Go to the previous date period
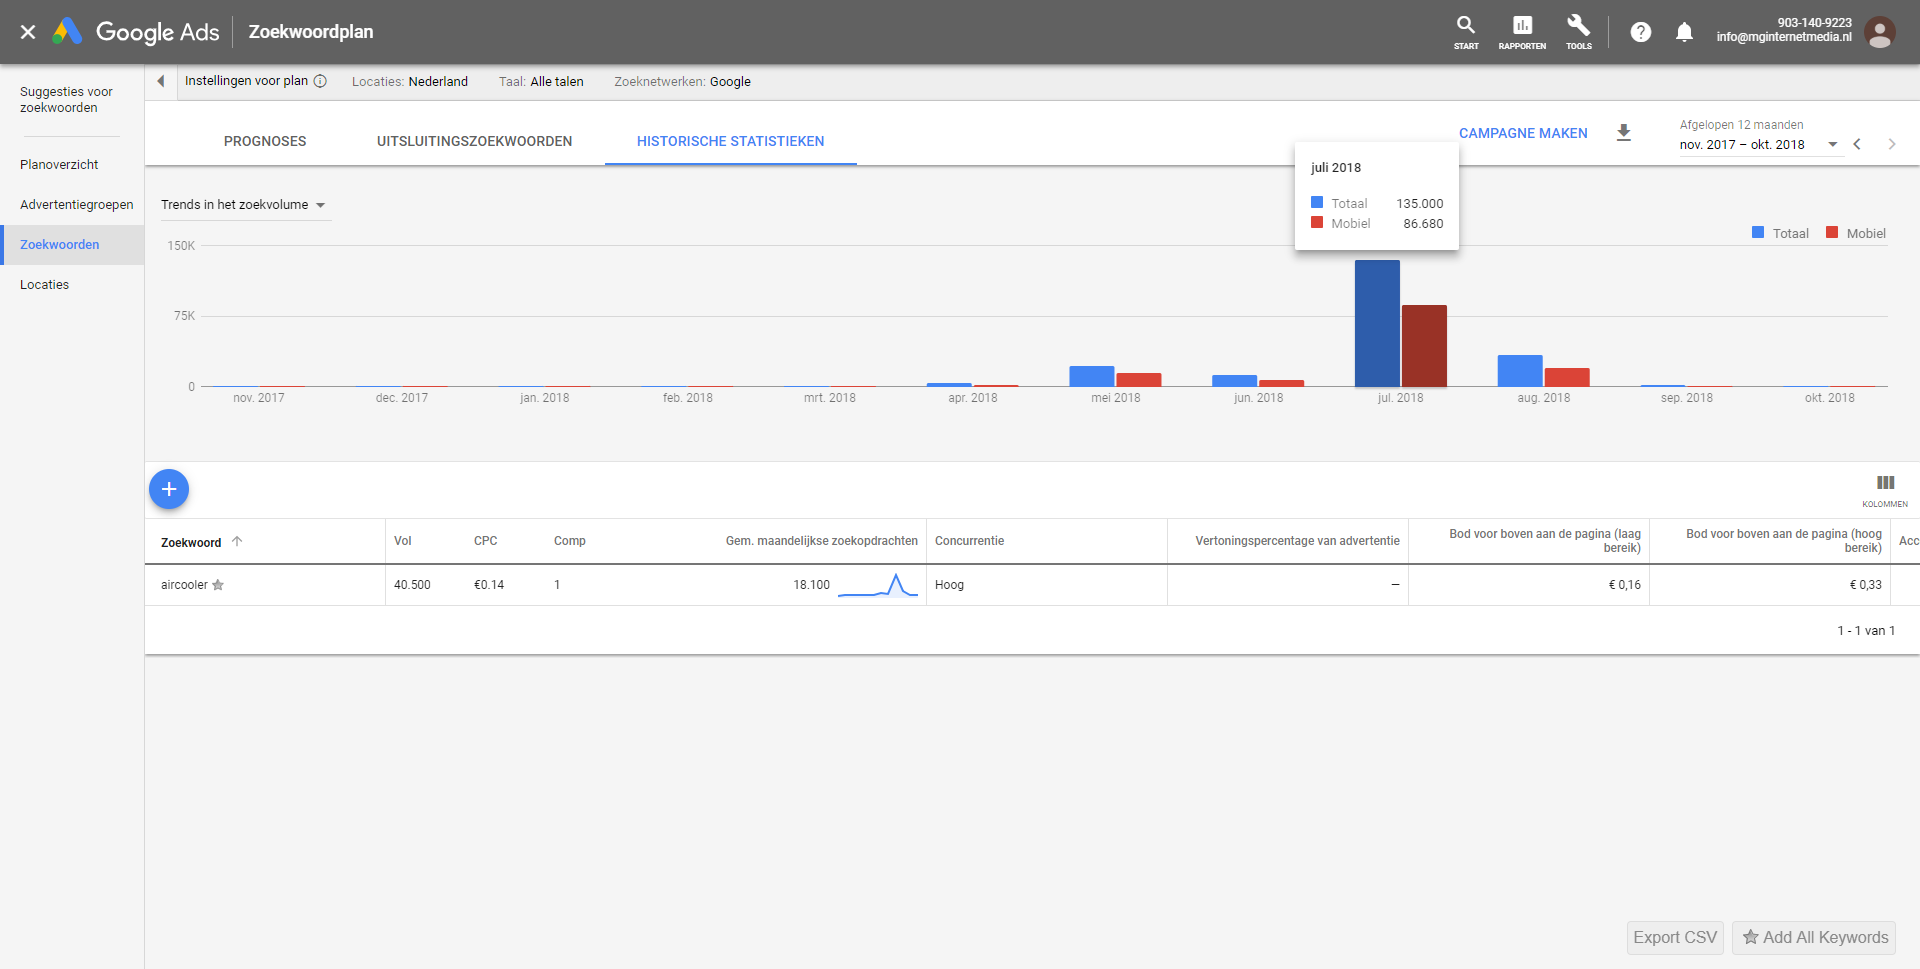Image resolution: width=1920 pixels, height=969 pixels. [1857, 144]
